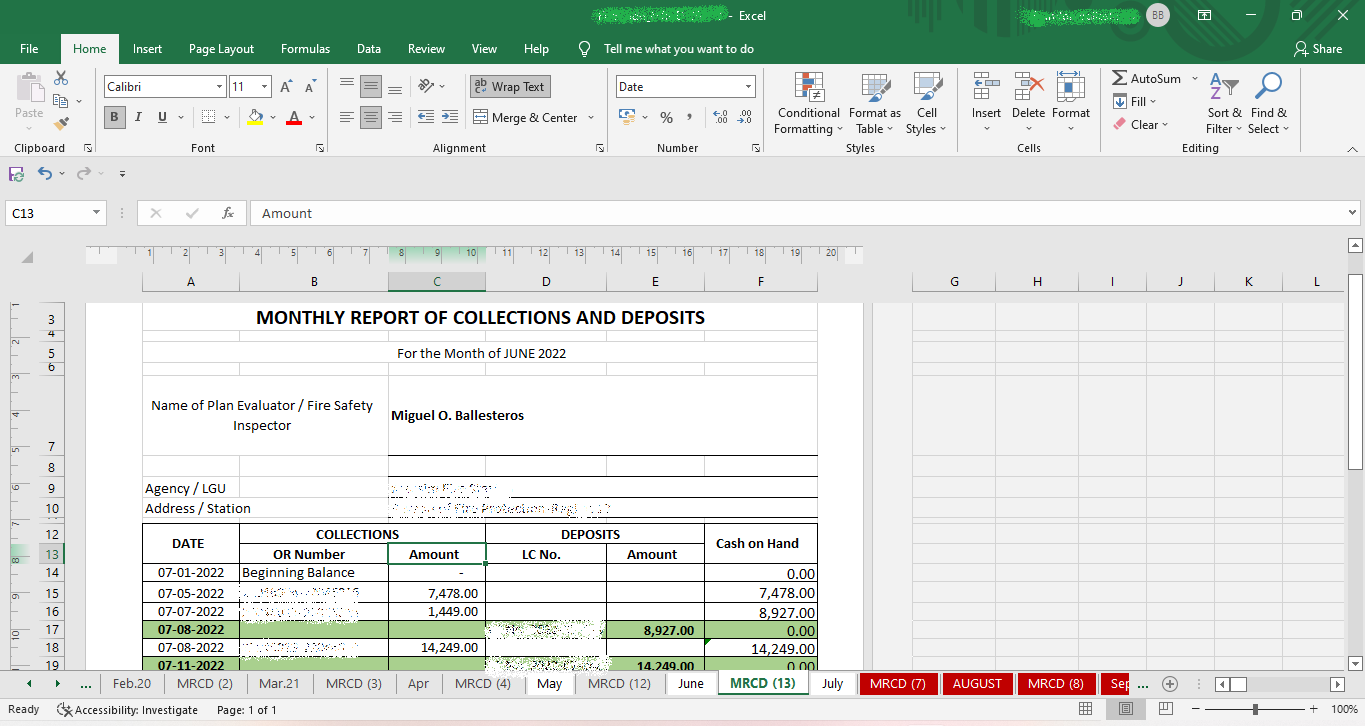Click the zoom slider in status bar
The width and height of the screenshot is (1365, 726).
1254,709
